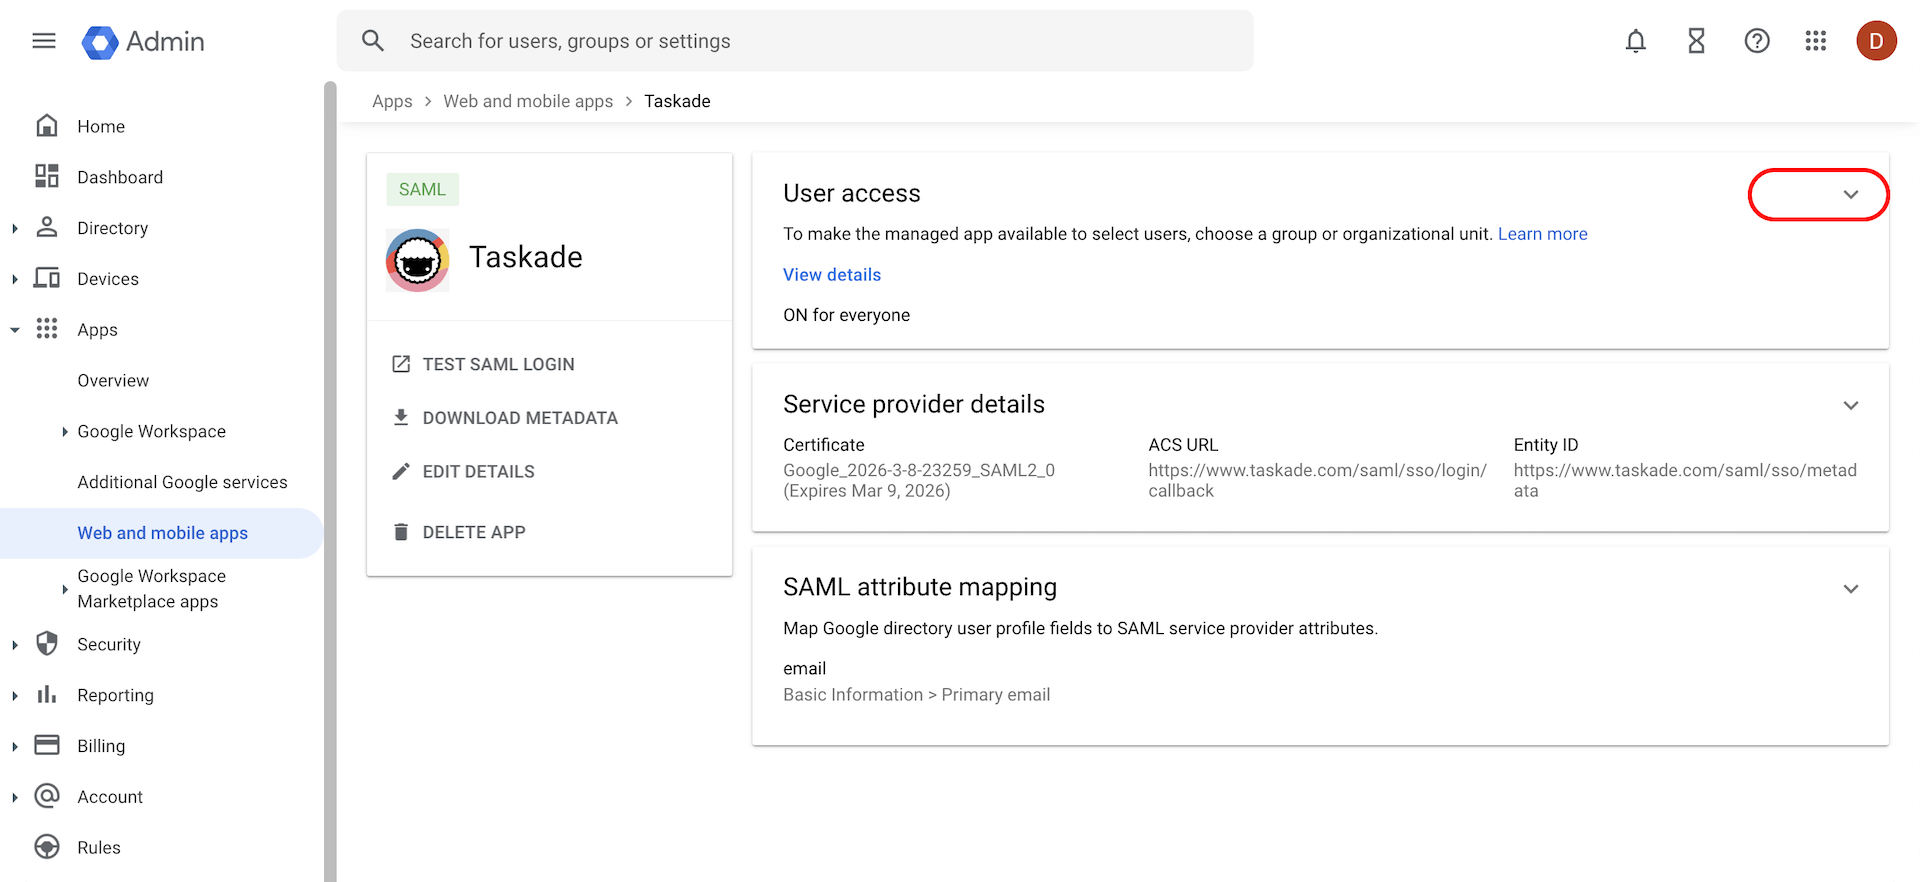1920x882 pixels.
Task: Click the Directory person icon
Action: coord(47,227)
